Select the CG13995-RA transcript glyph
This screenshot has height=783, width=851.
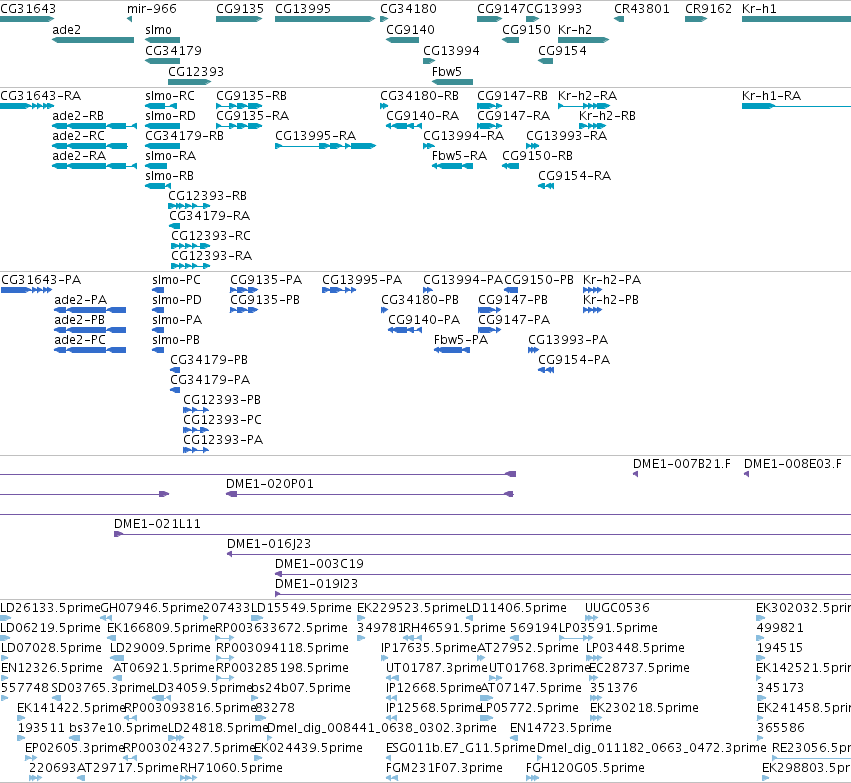(325, 146)
